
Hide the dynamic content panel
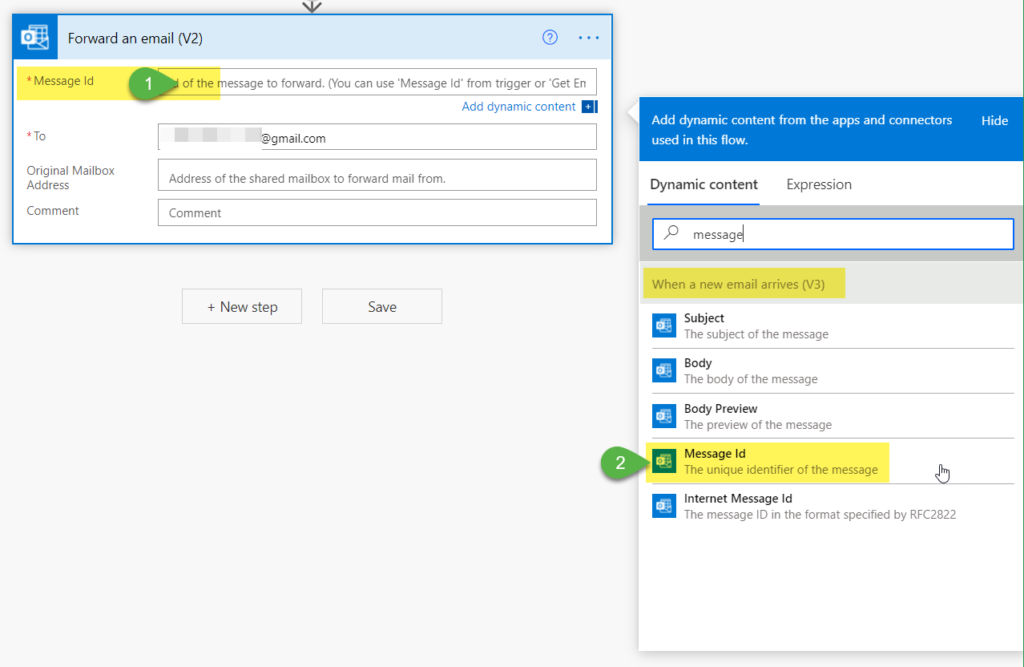pos(994,120)
